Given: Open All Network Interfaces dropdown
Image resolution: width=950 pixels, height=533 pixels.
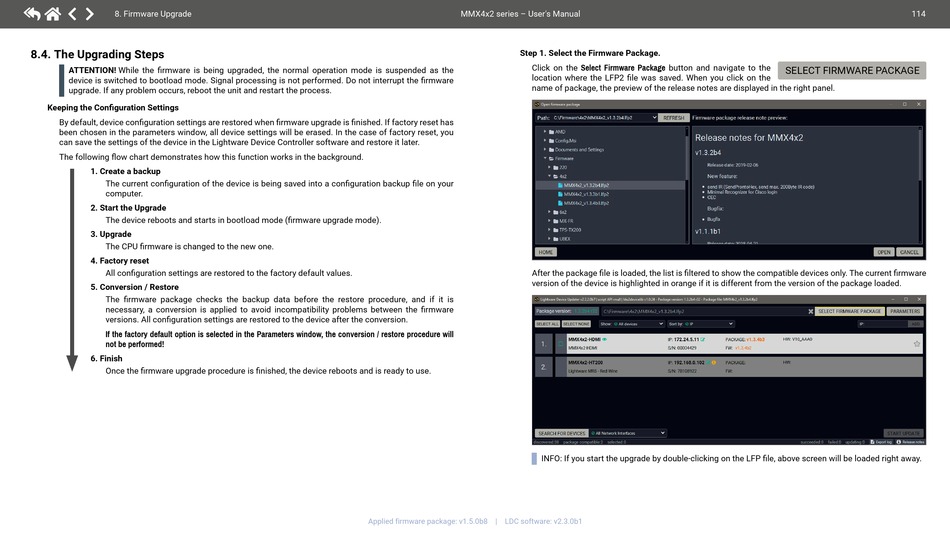Looking at the screenshot, I should (628, 433).
